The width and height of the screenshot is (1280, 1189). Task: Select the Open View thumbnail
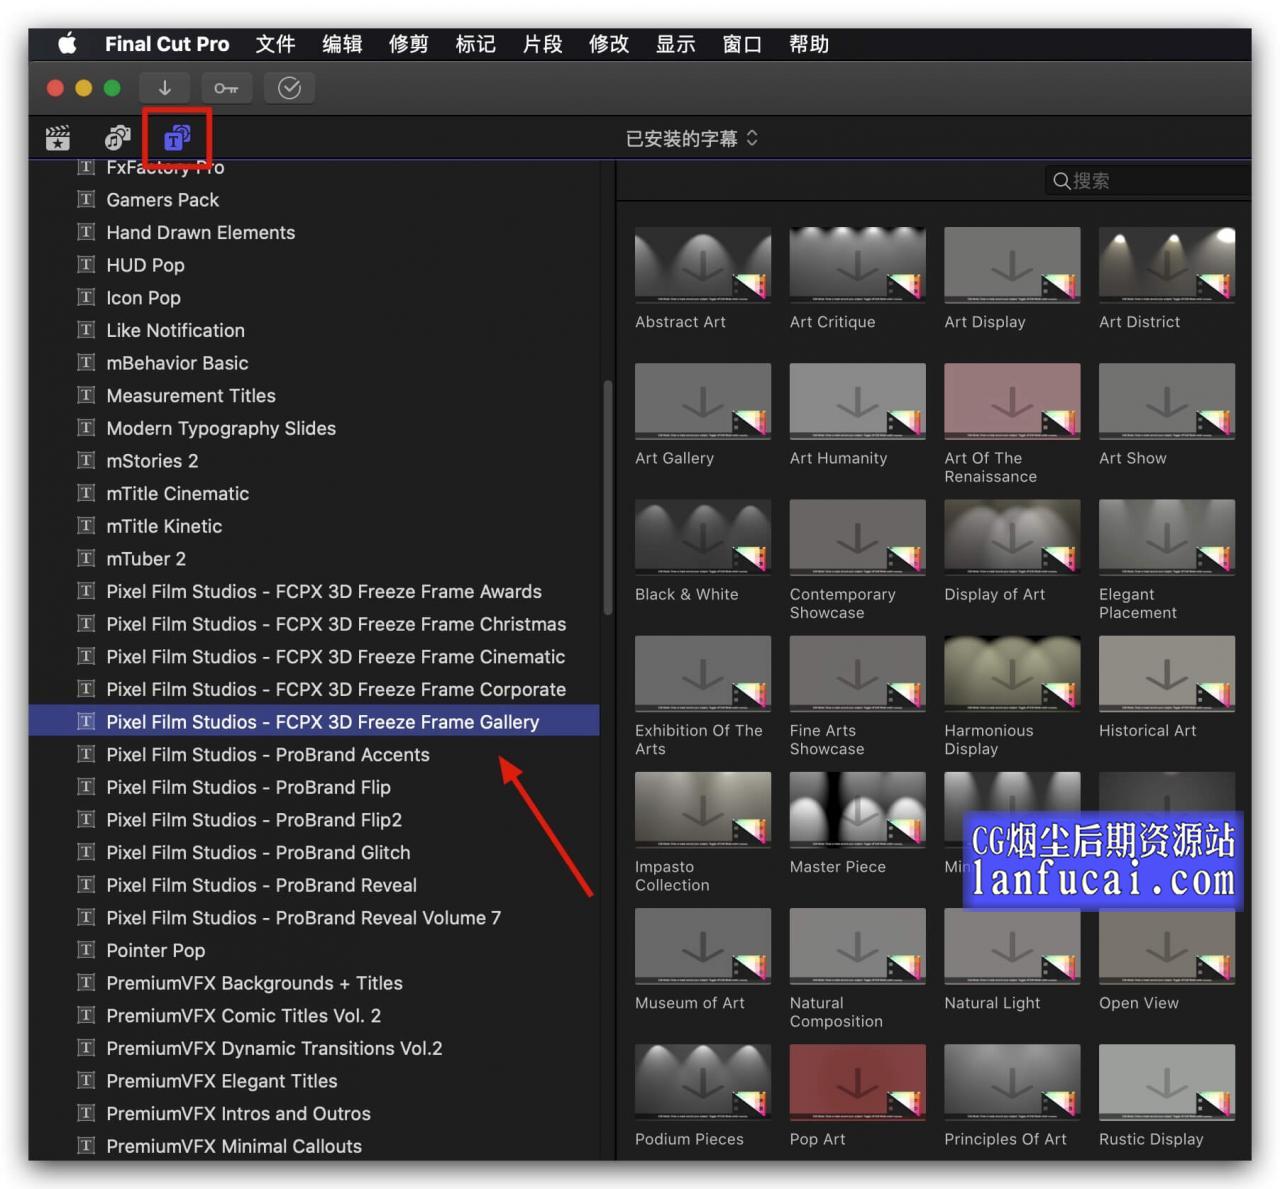pos(1167,946)
